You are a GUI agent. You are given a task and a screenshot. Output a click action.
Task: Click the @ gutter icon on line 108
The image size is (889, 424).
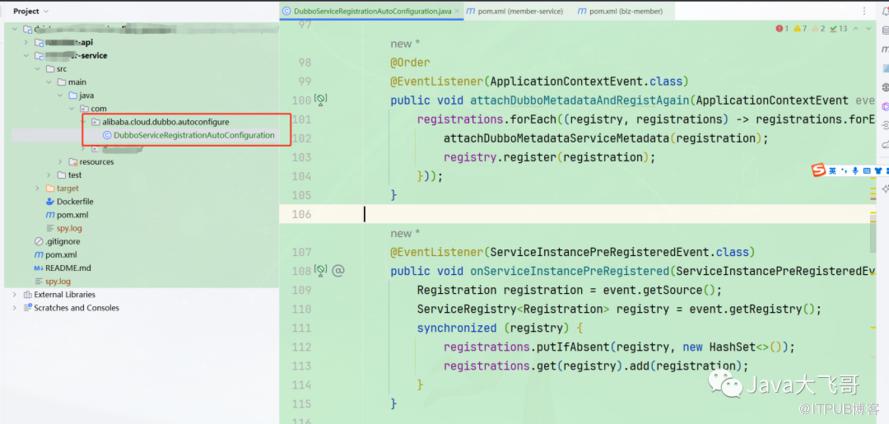pyautogui.click(x=339, y=270)
